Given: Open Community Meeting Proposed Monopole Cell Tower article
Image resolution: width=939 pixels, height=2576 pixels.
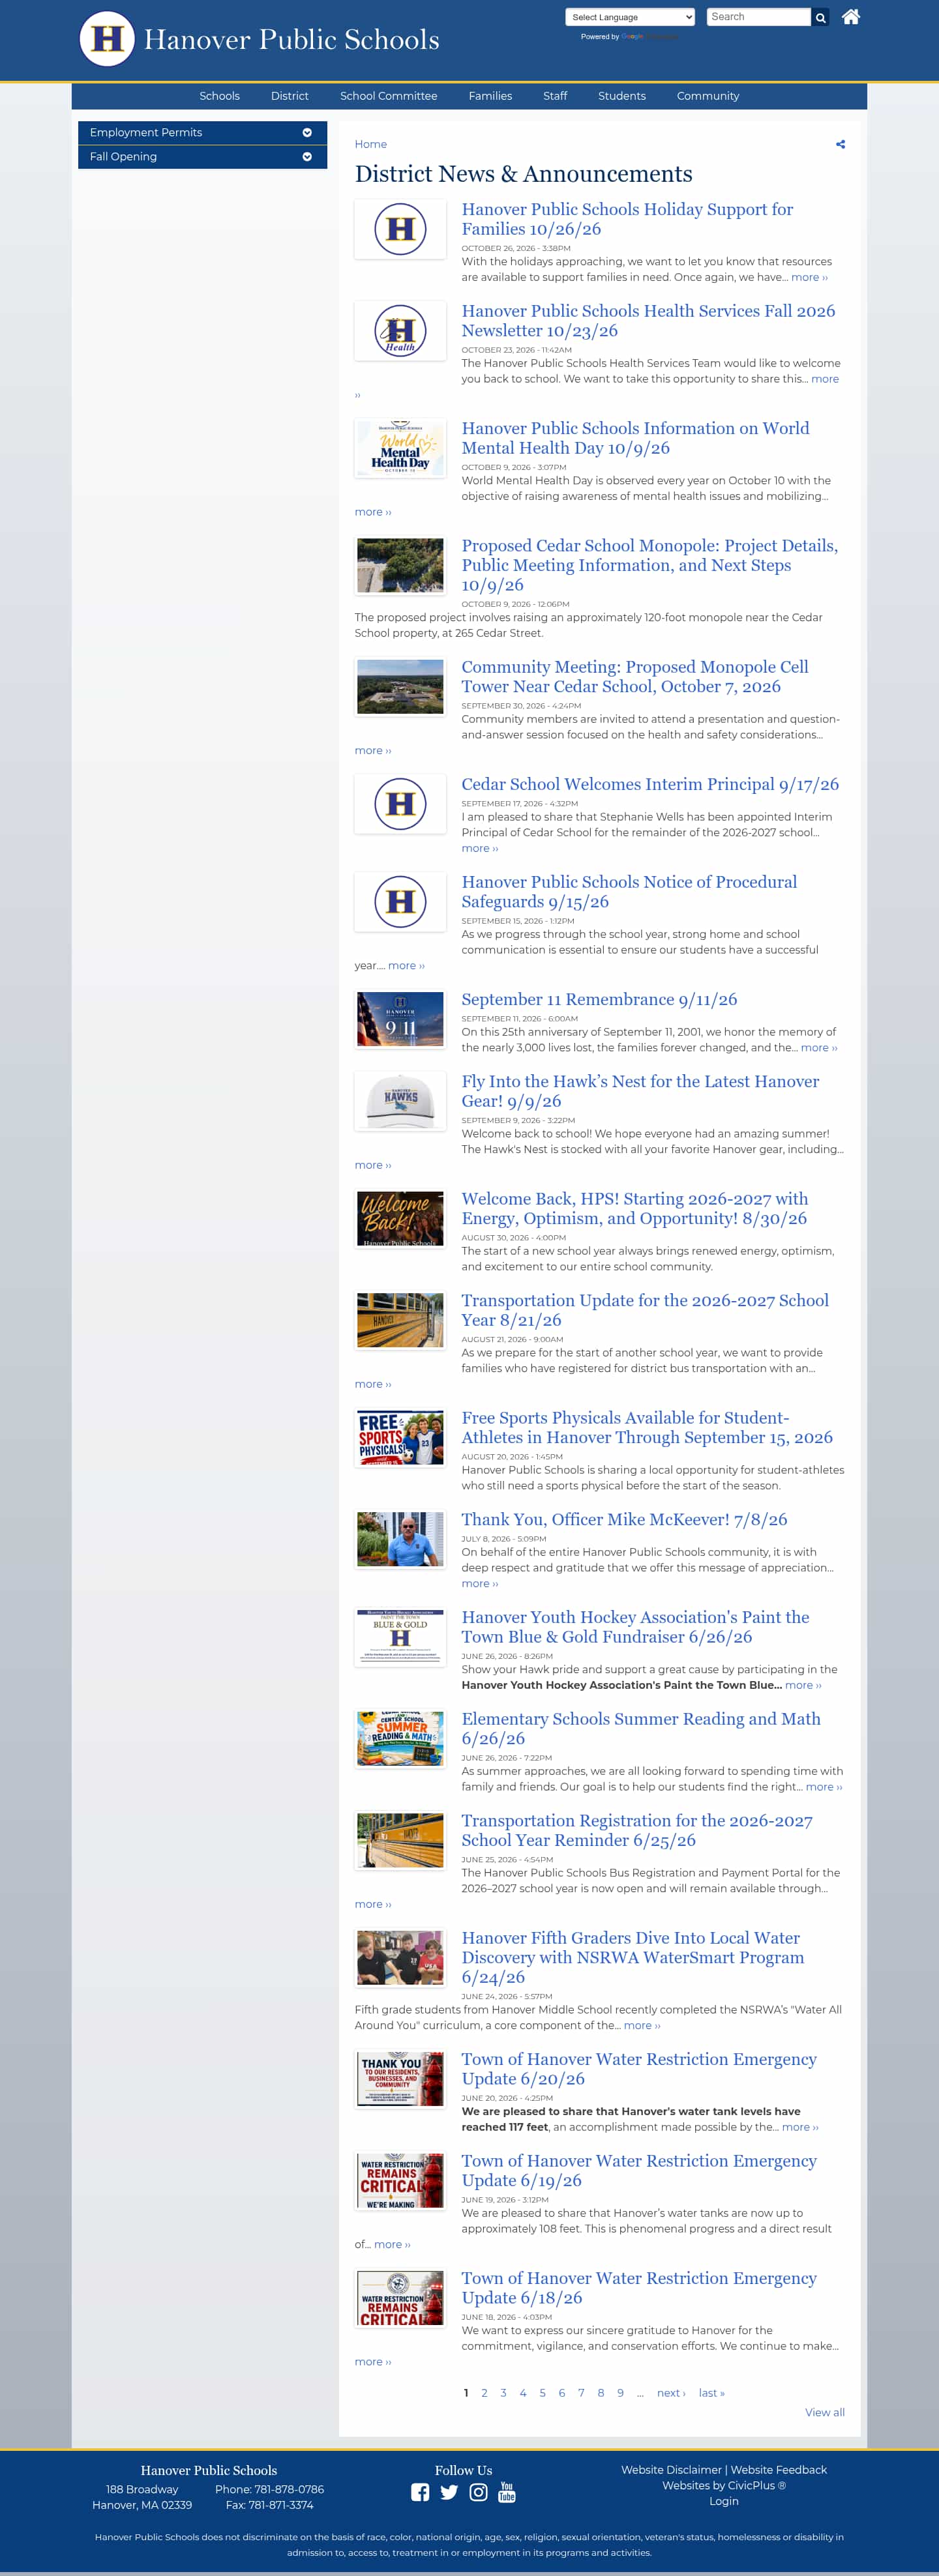Looking at the screenshot, I should point(635,677).
